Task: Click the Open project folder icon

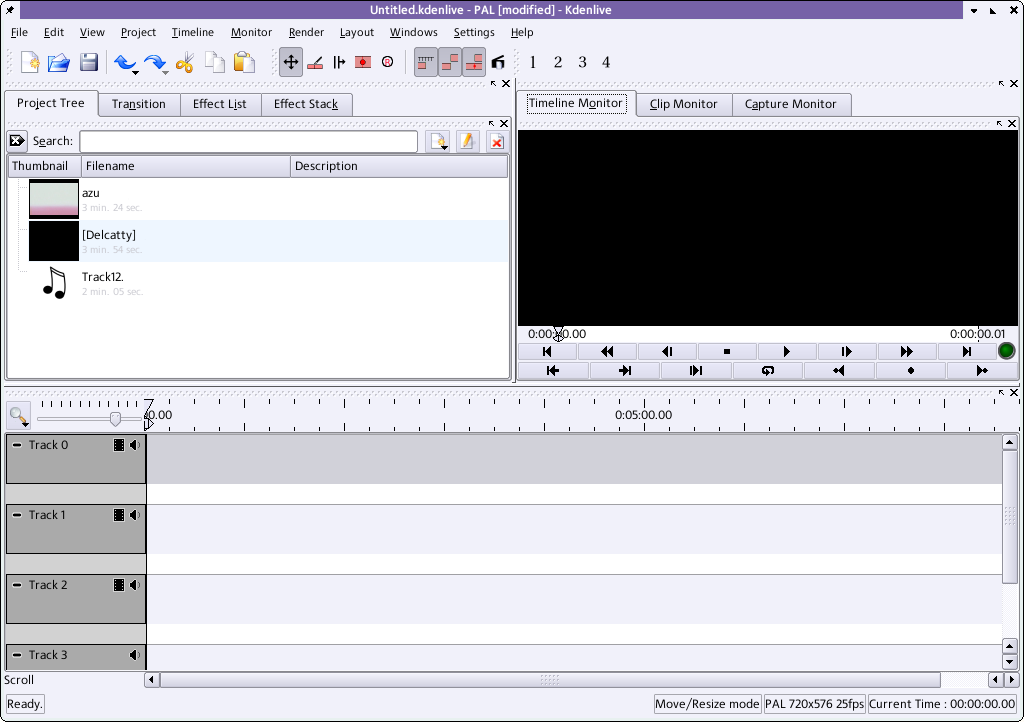Action: (59, 63)
